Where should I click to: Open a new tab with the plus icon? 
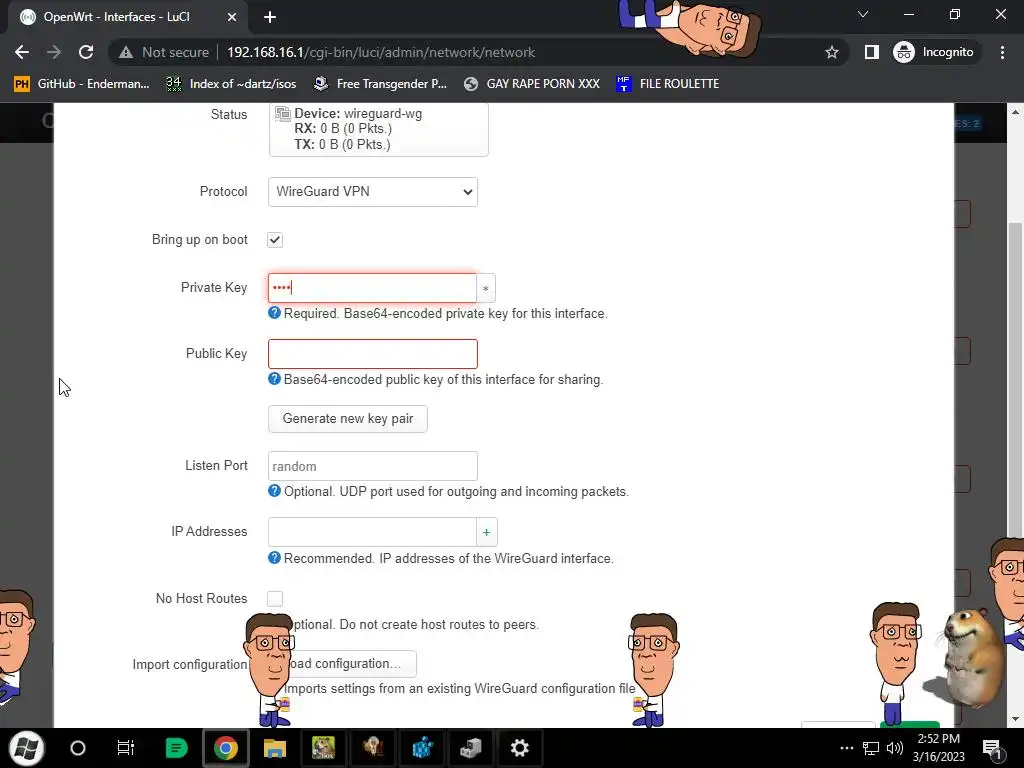[270, 17]
